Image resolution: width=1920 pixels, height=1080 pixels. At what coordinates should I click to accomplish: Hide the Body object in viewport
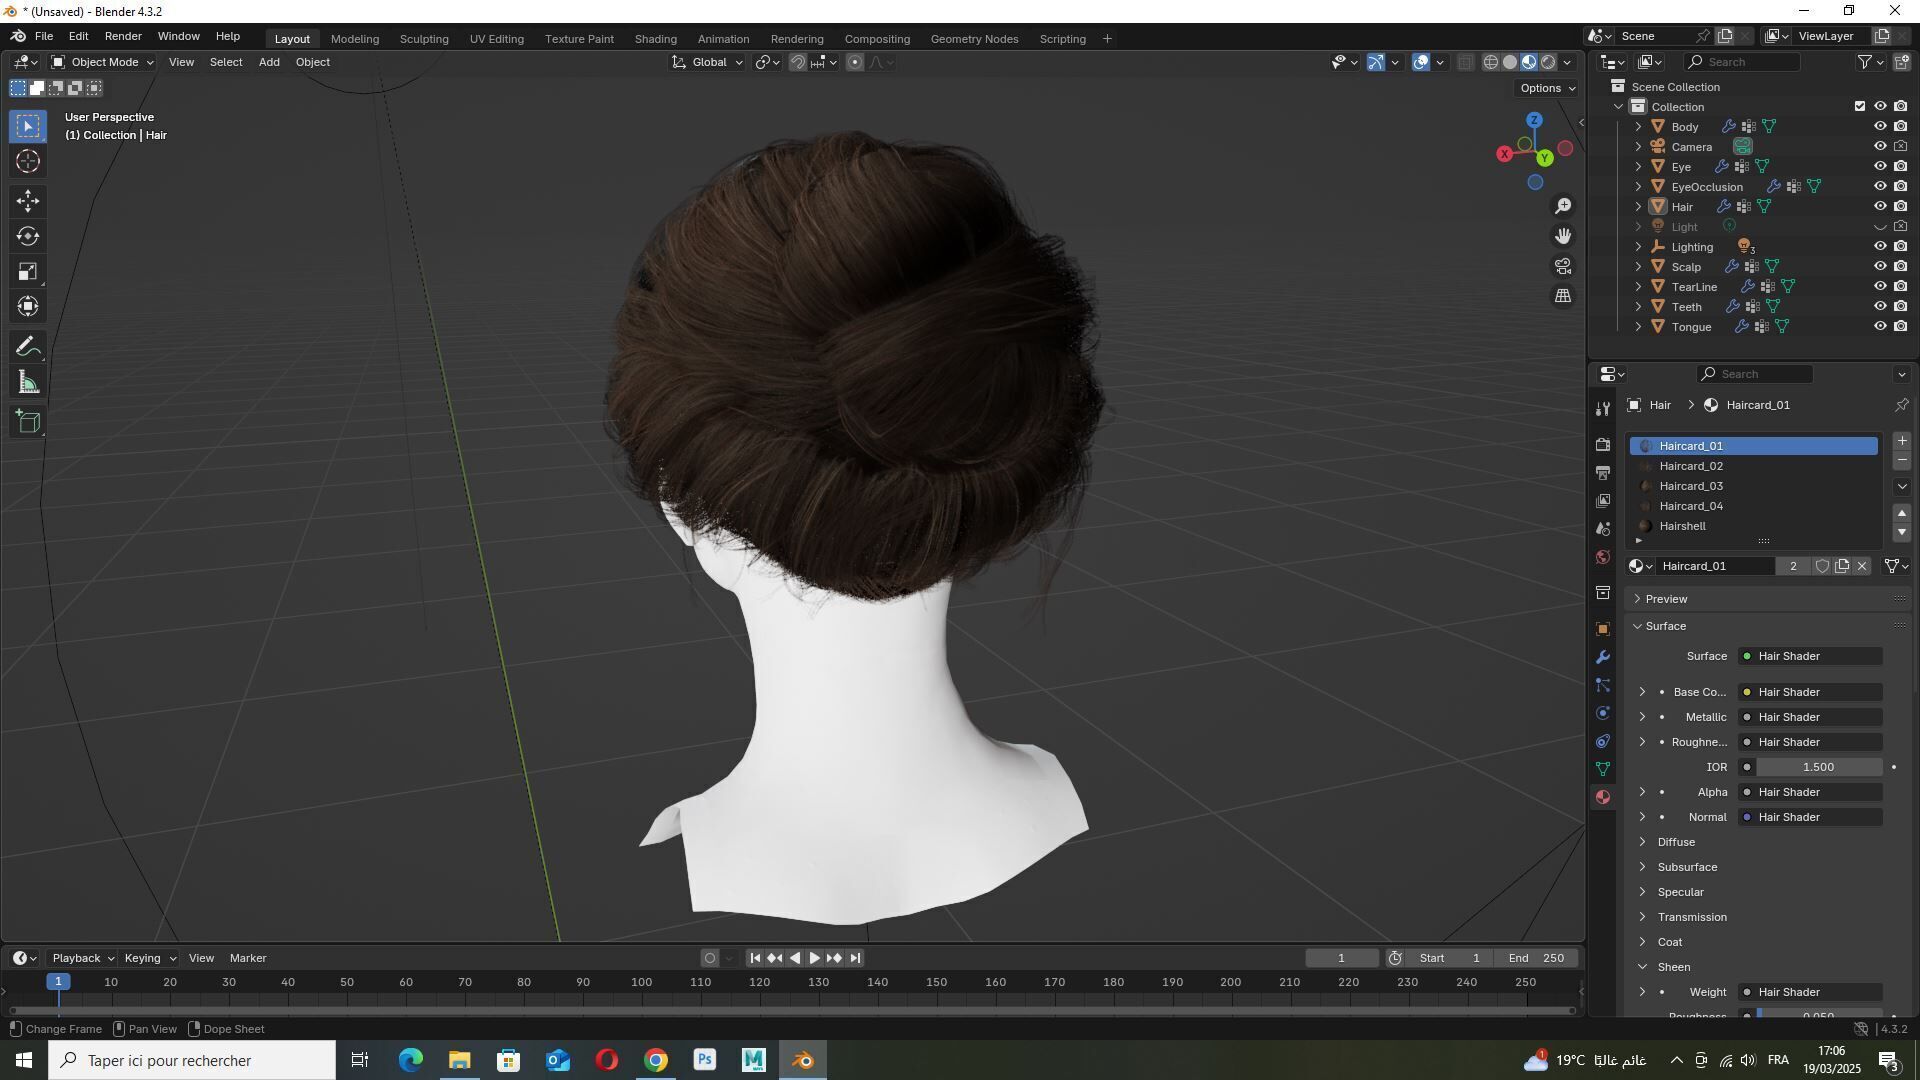click(1880, 127)
